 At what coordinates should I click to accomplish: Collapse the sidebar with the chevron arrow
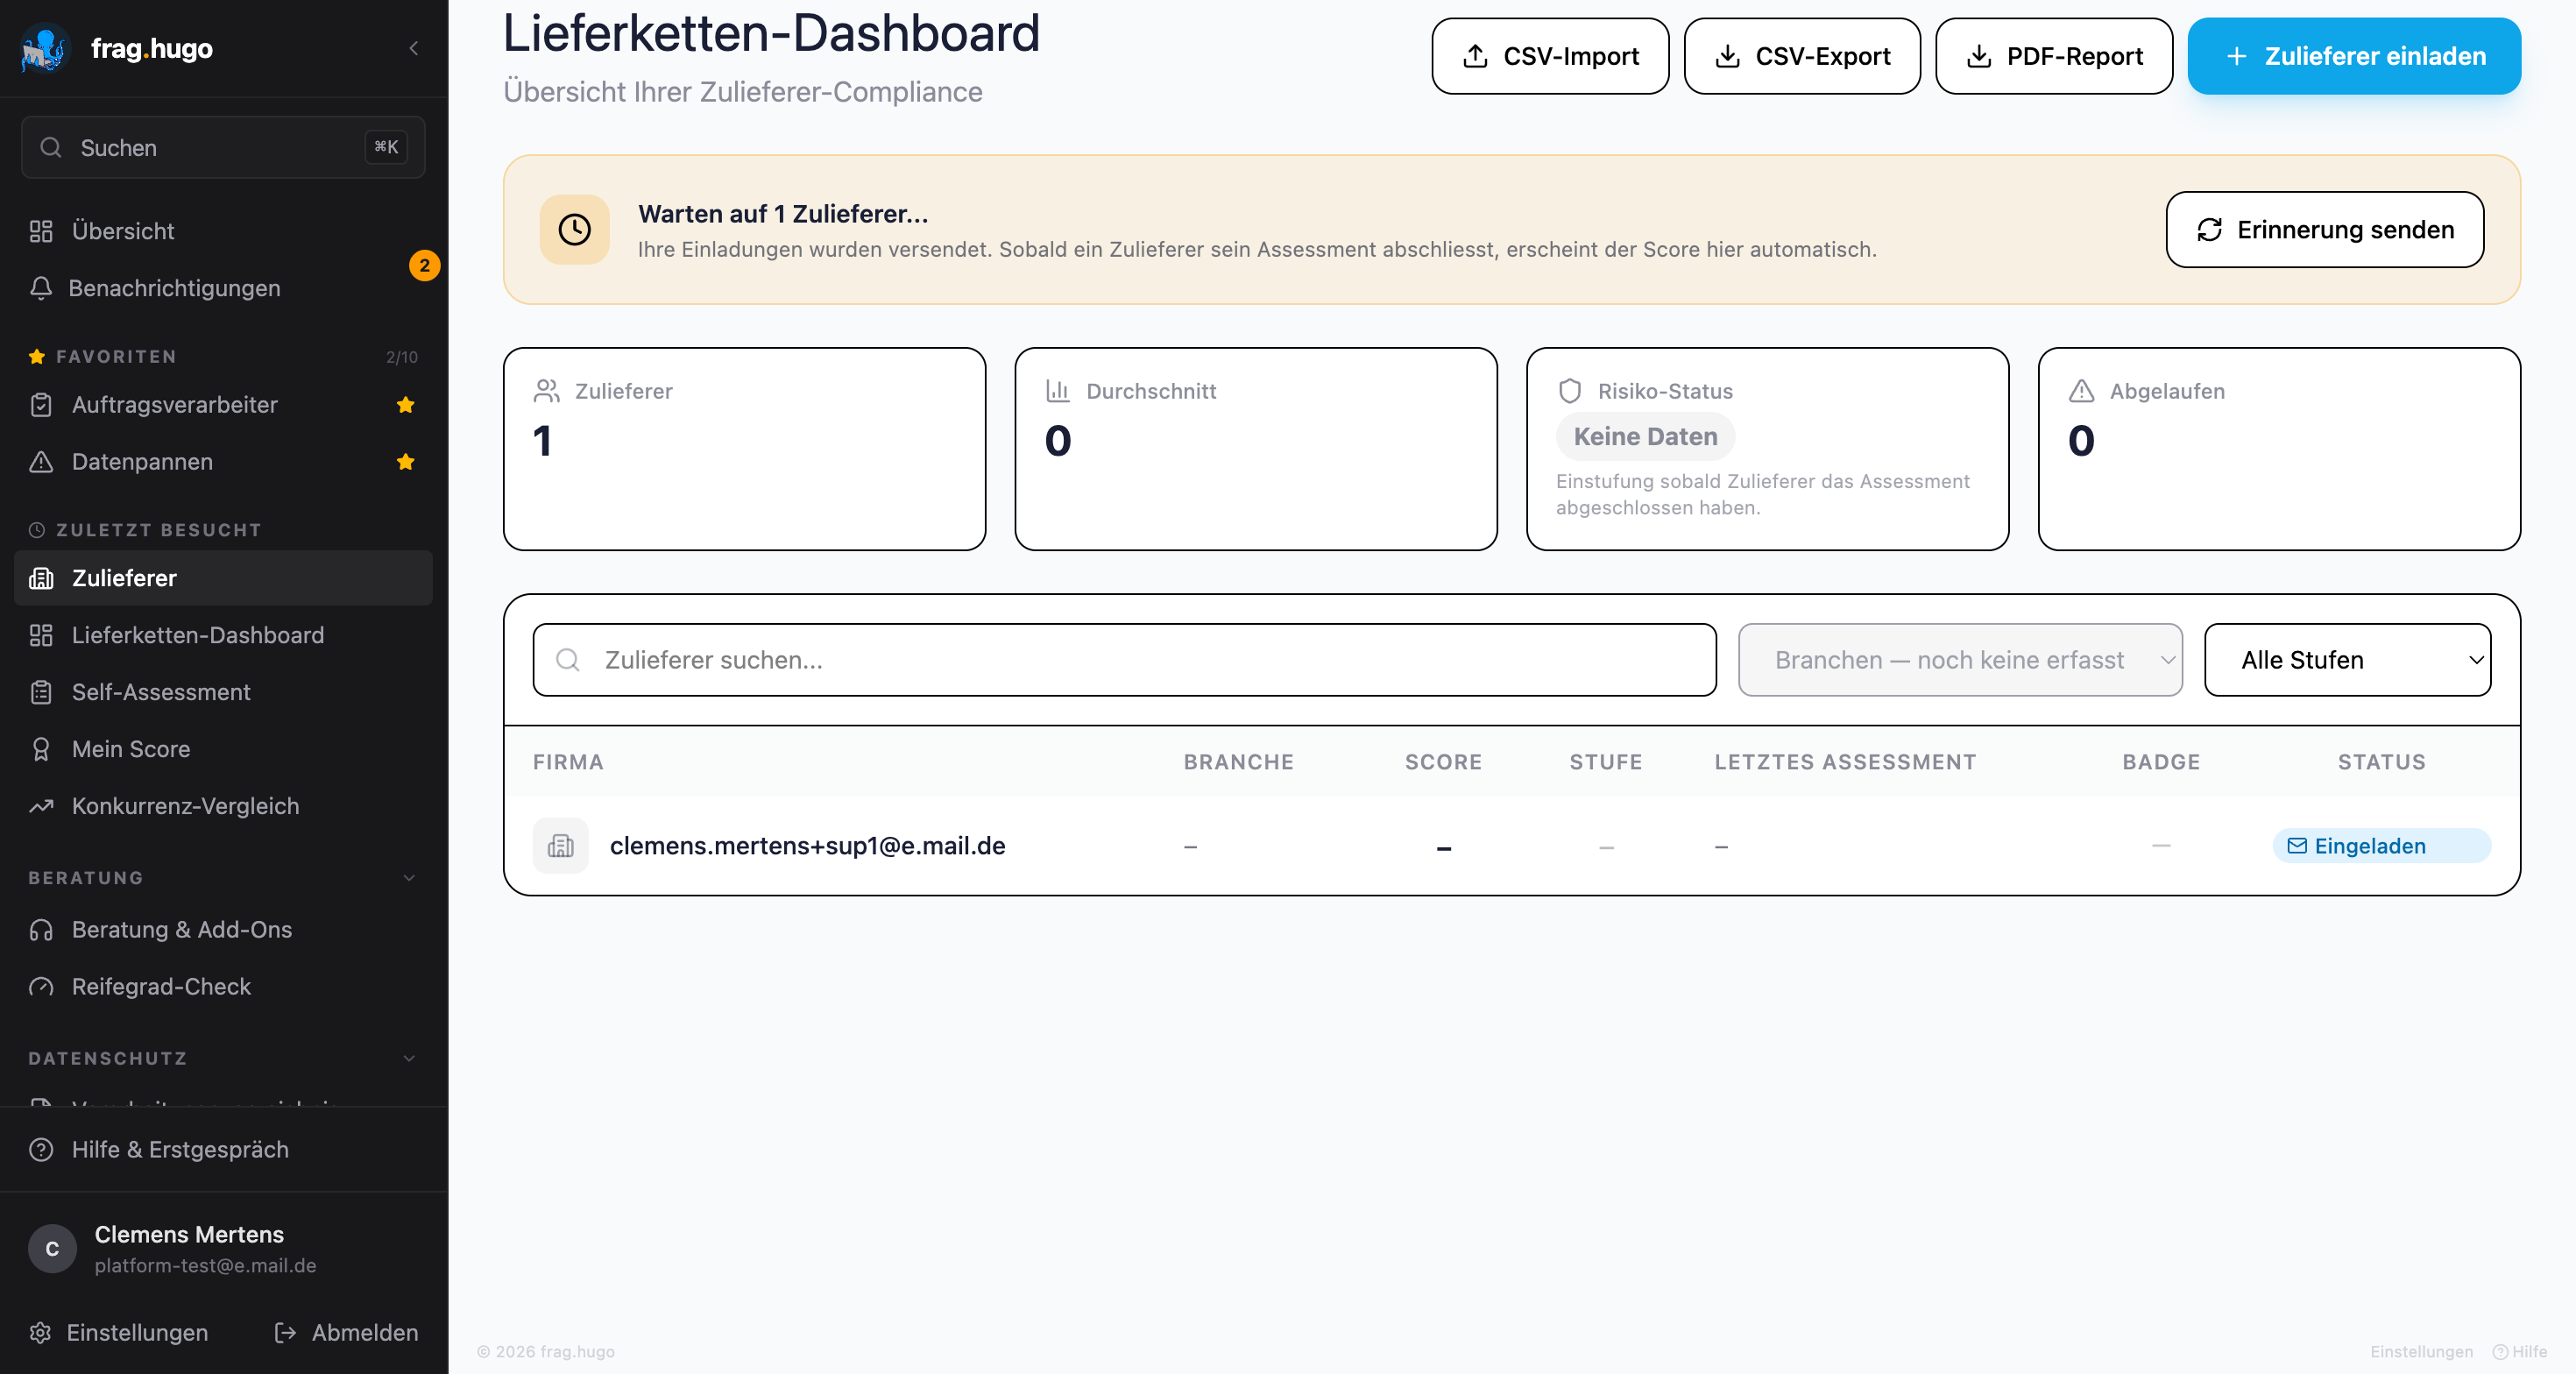coord(414,48)
